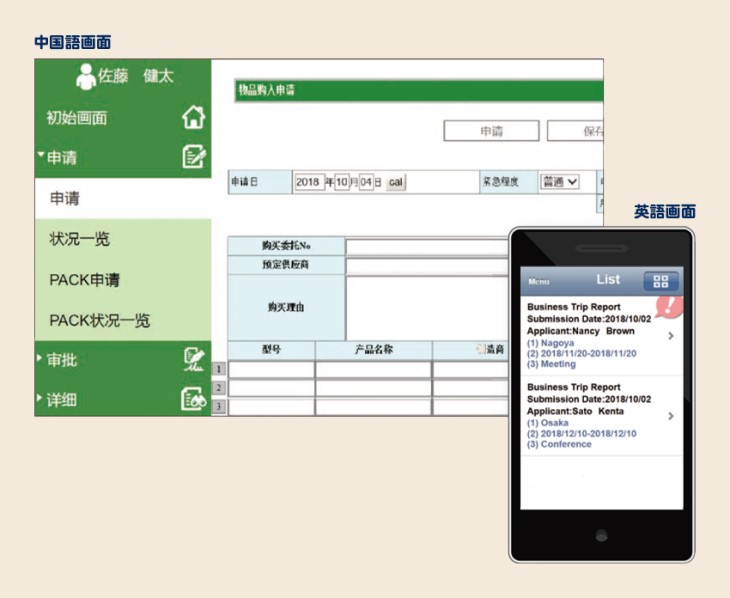The height and width of the screenshot is (598, 730).
Task: Click the 购买委托No input field
Action: click(x=427, y=247)
